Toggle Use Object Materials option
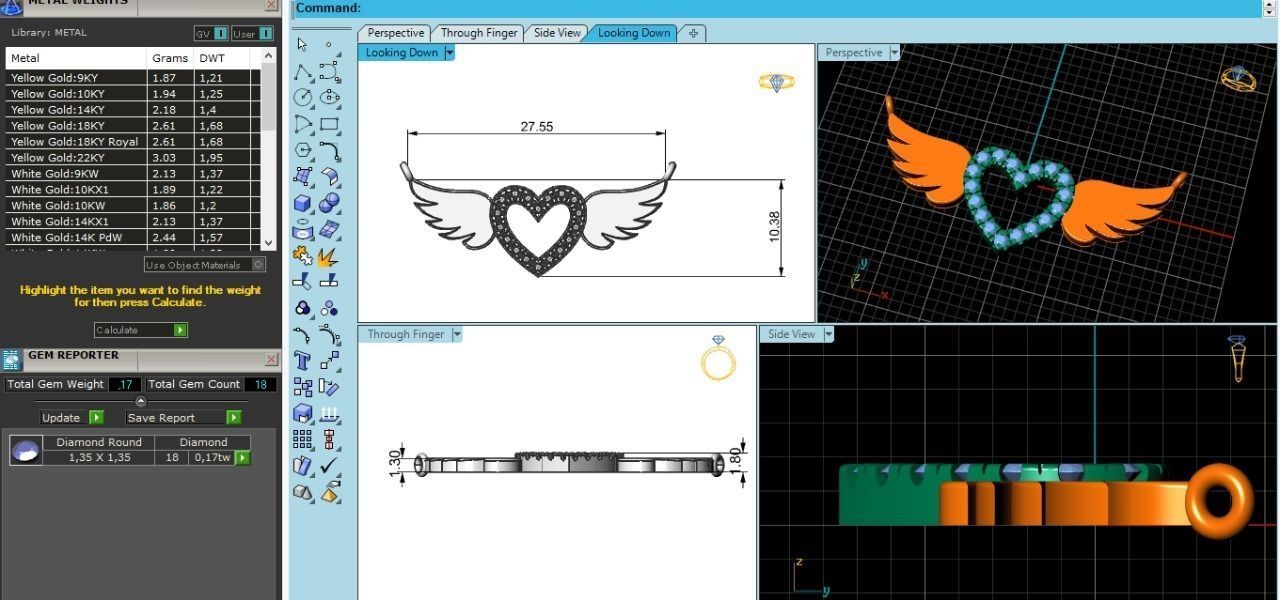The image size is (1280, 600). 205,265
